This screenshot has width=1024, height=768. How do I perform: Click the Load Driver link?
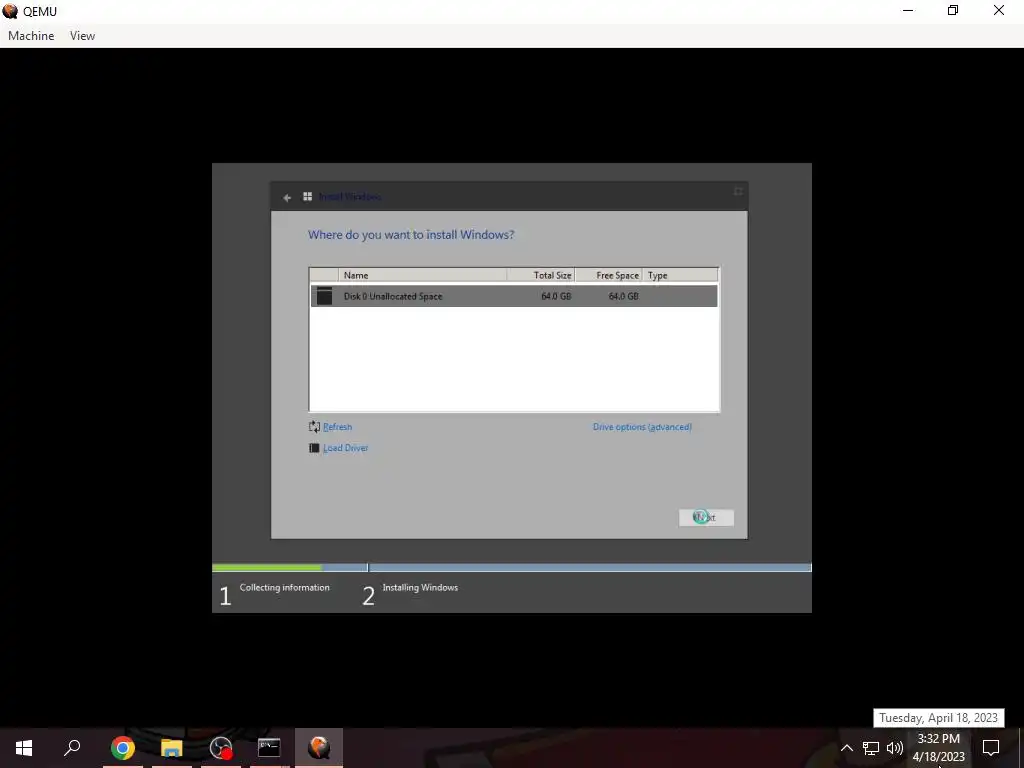click(345, 448)
